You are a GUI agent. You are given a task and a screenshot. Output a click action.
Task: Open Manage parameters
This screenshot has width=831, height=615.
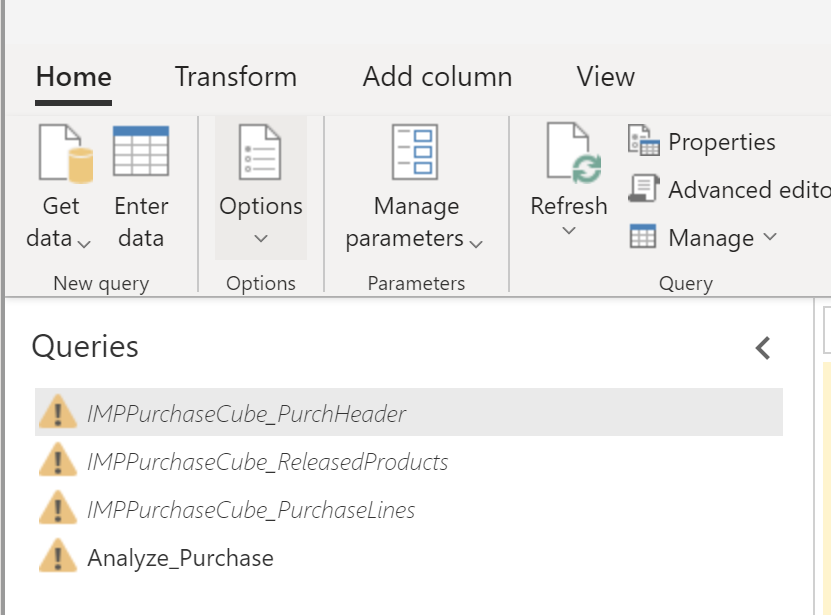click(415, 150)
